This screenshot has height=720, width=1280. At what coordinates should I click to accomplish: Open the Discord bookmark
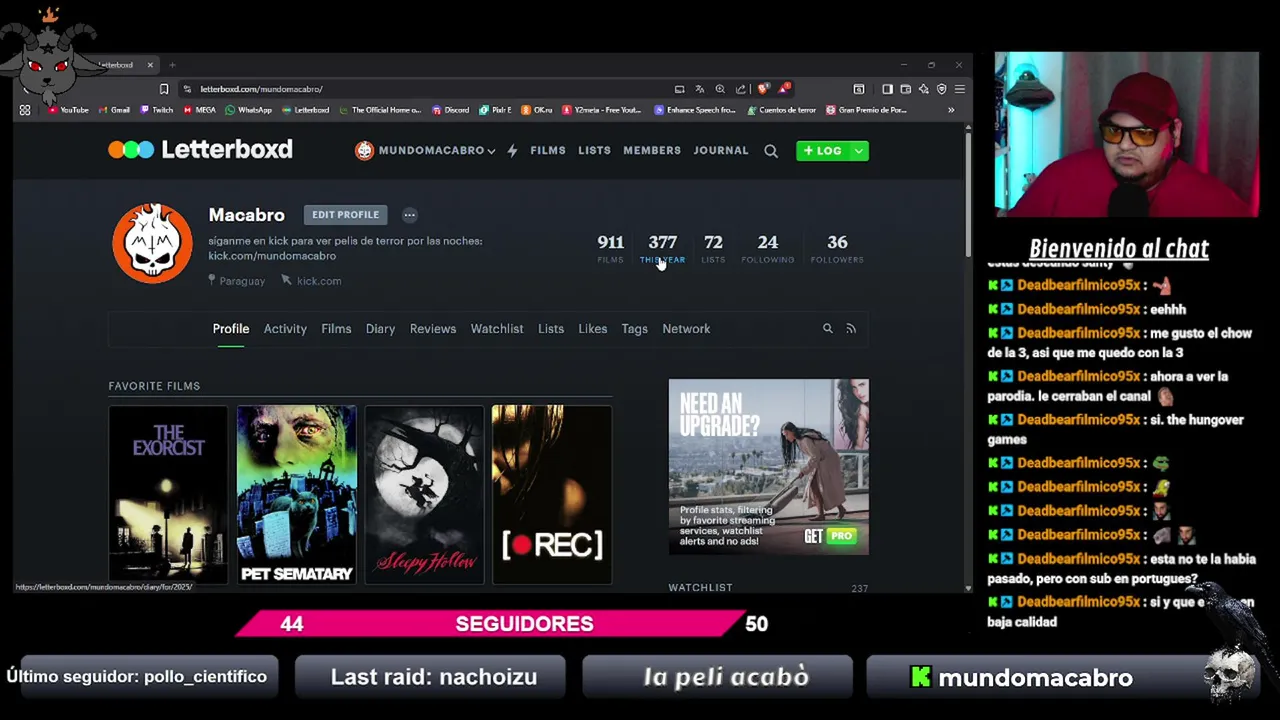point(451,110)
